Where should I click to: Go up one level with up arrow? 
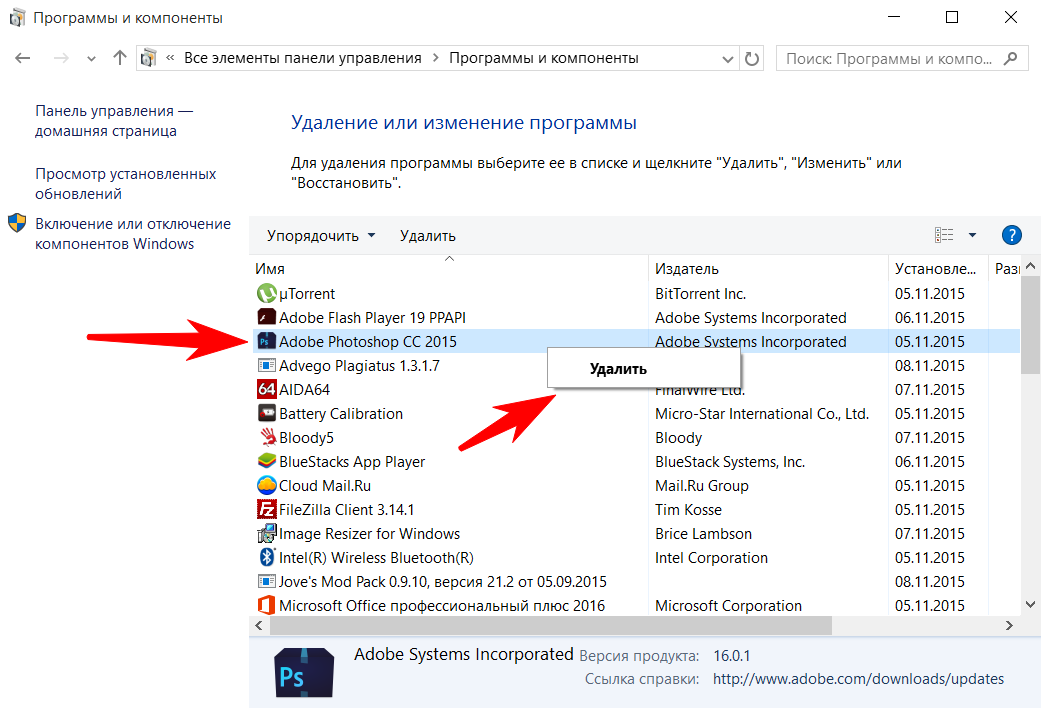120,58
